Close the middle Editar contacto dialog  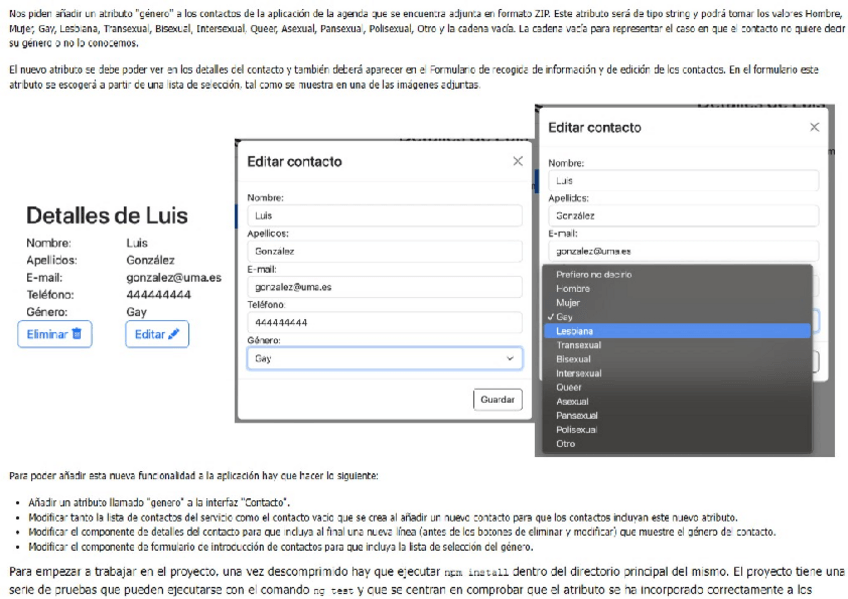pyautogui.click(x=518, y=161)
